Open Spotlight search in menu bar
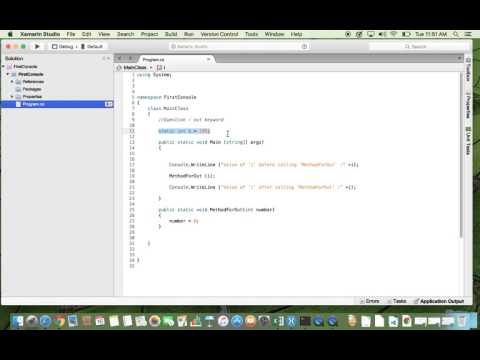This screenshot has width=480, height=360. [x=456, y=34]
